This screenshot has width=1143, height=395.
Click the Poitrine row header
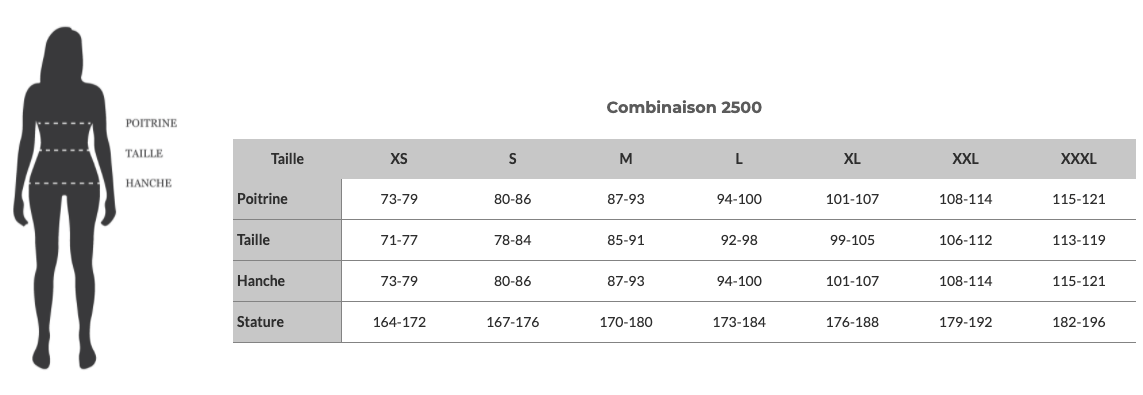pos(287,199)
